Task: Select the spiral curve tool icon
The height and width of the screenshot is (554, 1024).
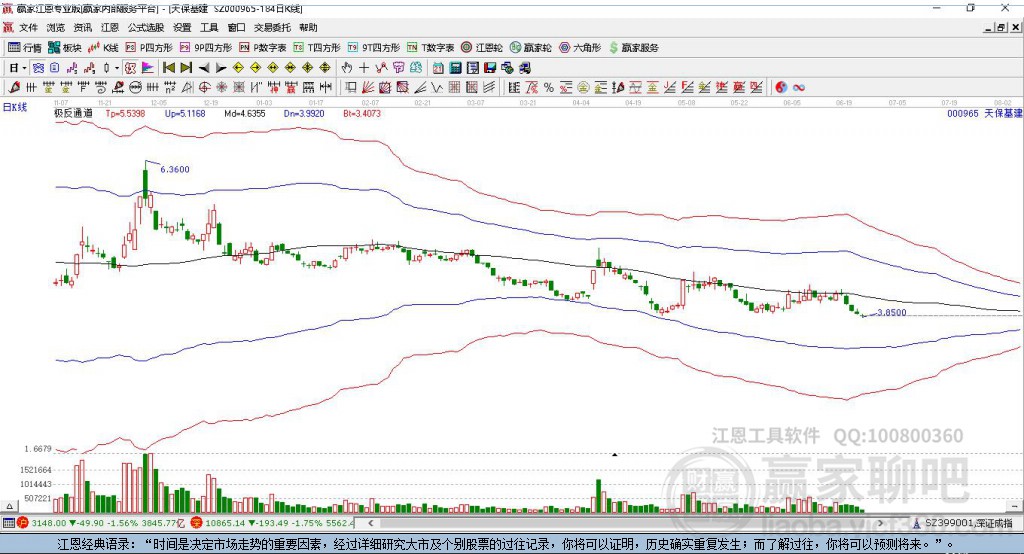Action: (x=101, y=88)
